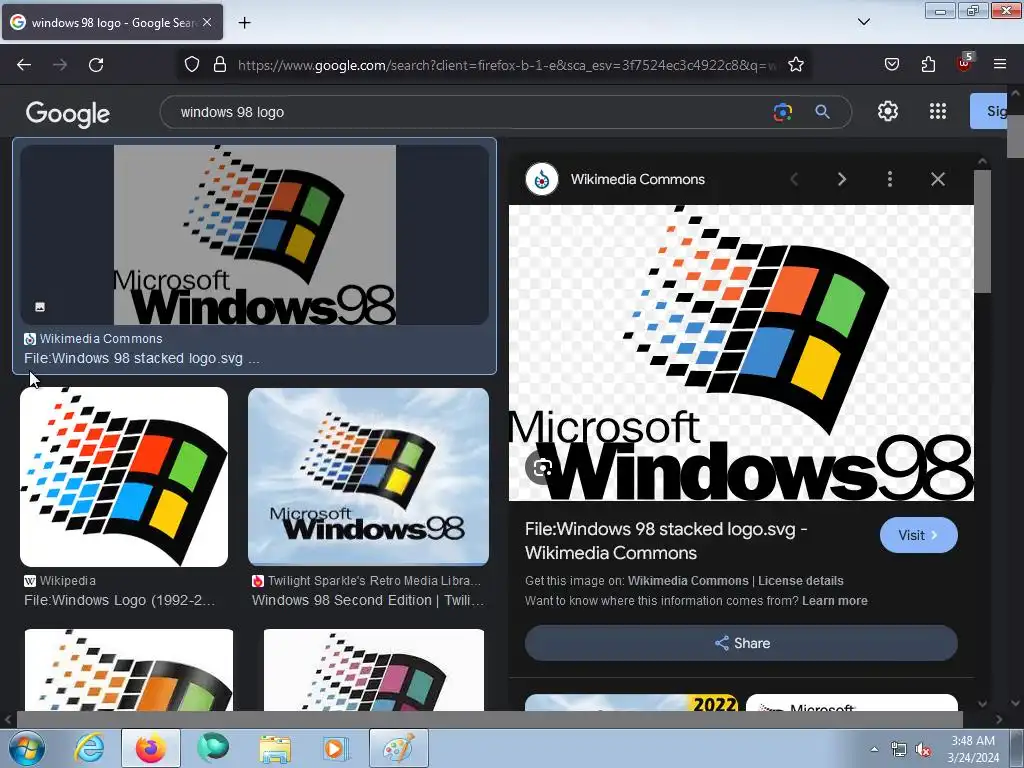The height and width of the screenshot is (768, 1024).
Task: Click the Sign in button
Action: pos(990,111)
